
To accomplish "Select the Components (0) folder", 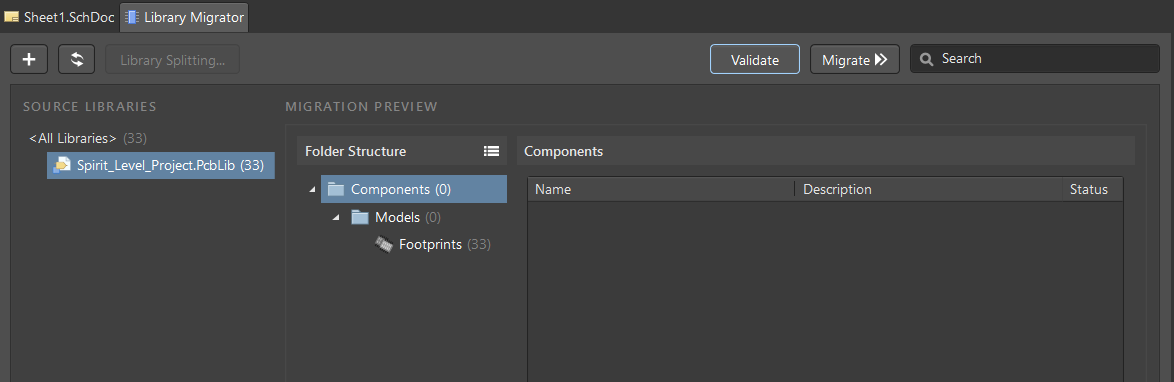I will tap(414, 190).
